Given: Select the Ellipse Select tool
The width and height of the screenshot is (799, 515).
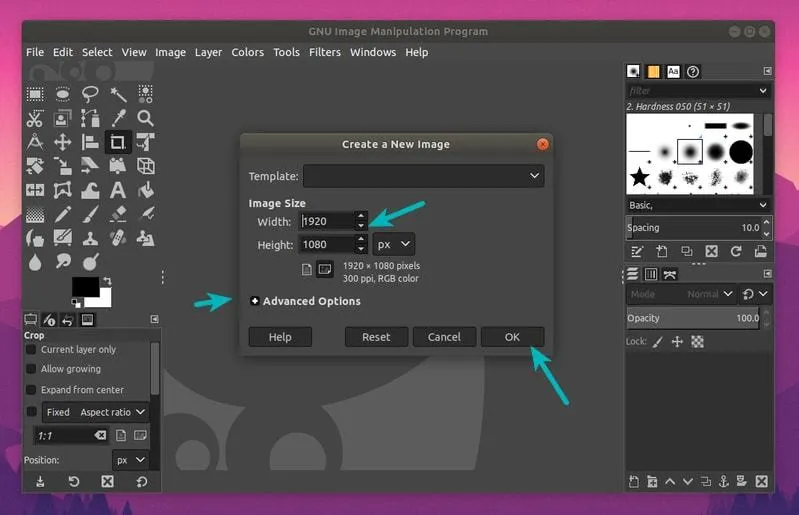Looking at the screenshot, I should (x=63, y=94).
